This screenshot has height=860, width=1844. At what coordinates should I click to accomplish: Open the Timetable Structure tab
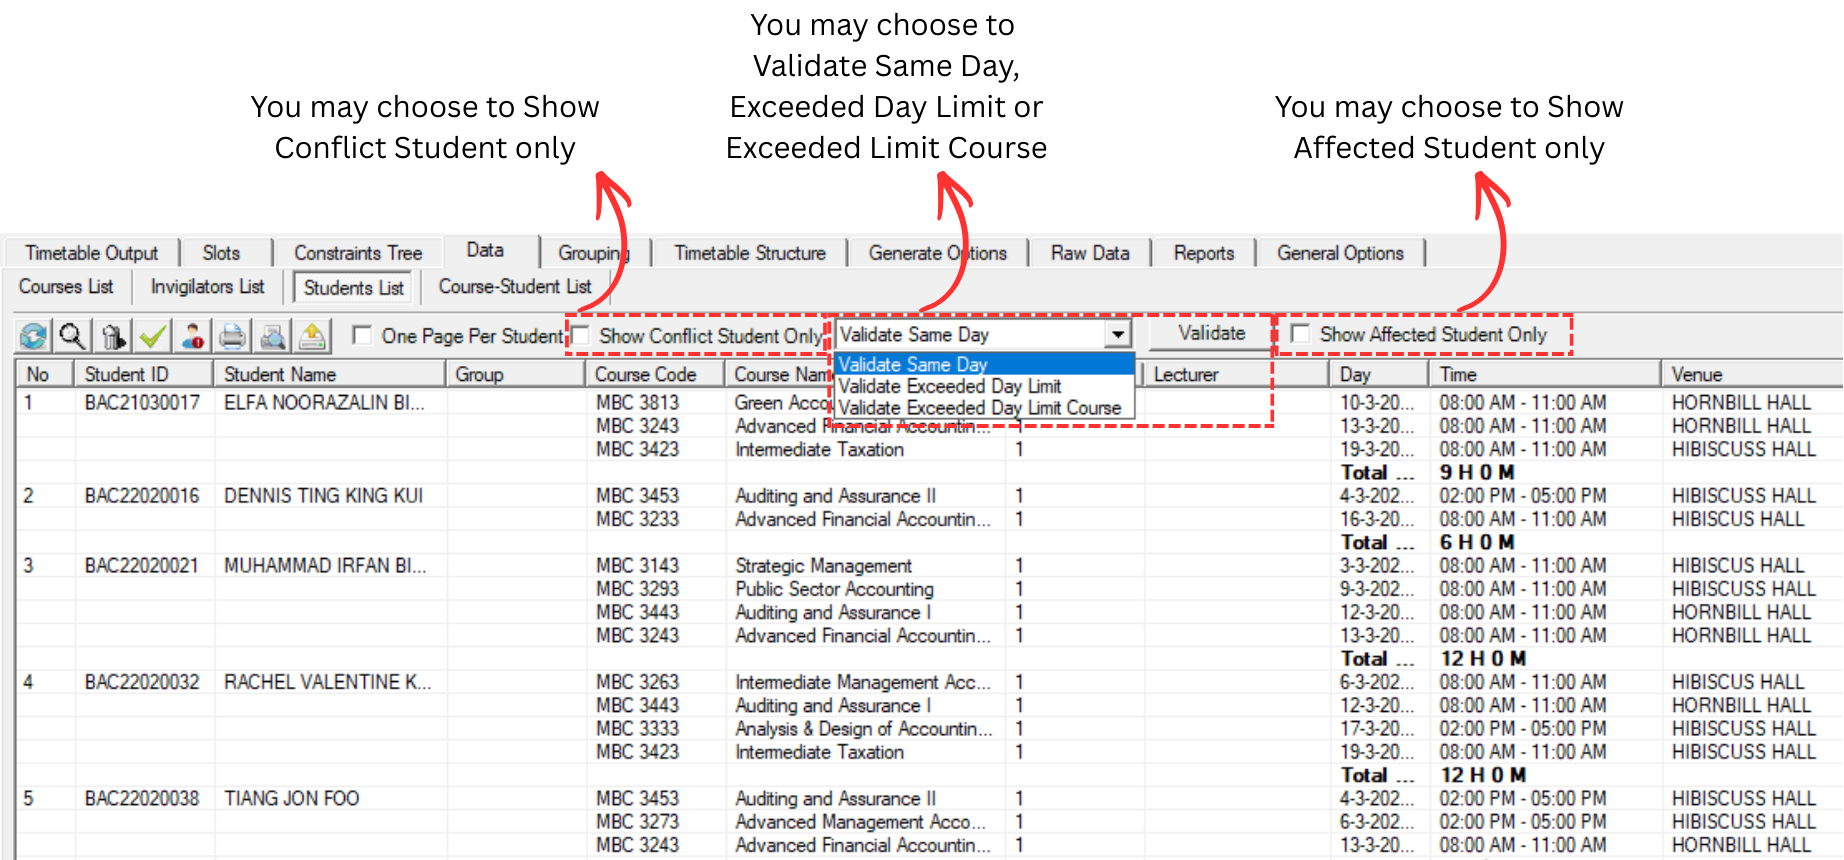pos(750,253)
